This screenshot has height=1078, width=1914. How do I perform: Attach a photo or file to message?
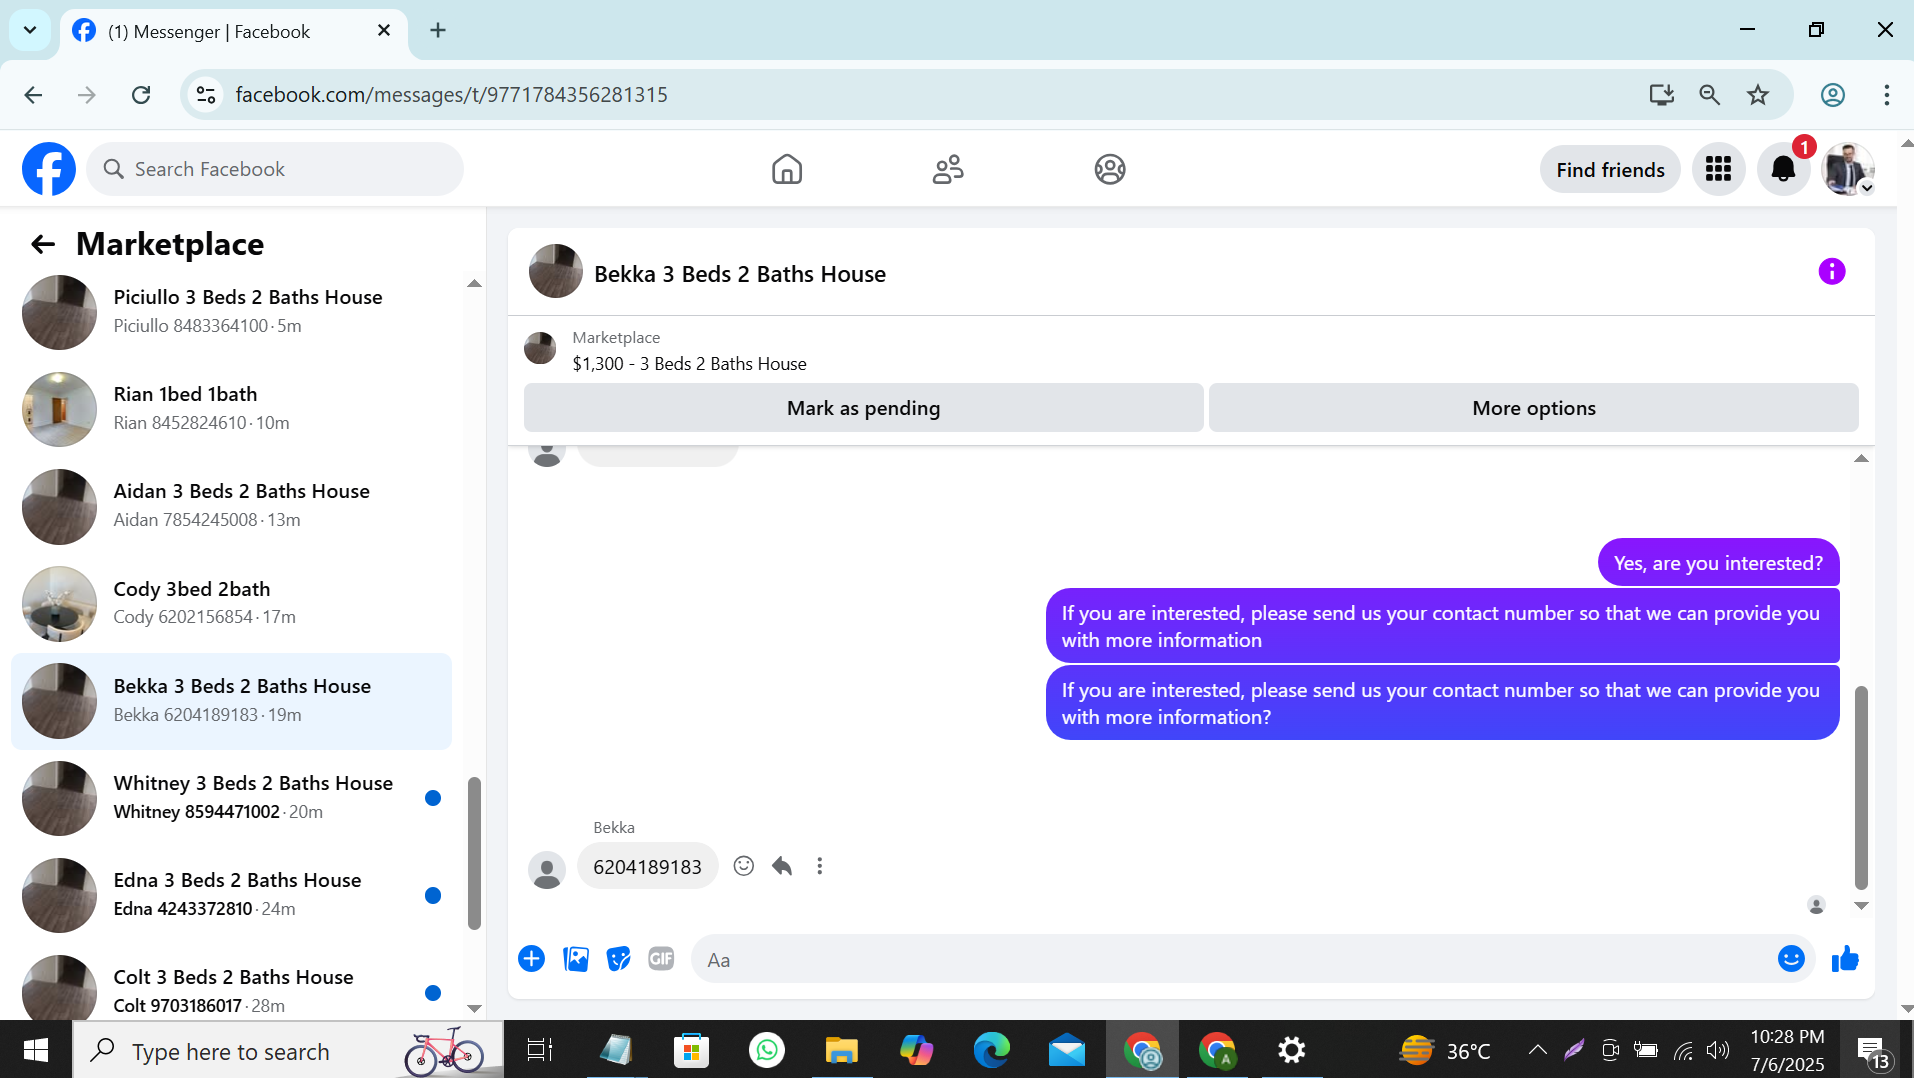point(576,959)
